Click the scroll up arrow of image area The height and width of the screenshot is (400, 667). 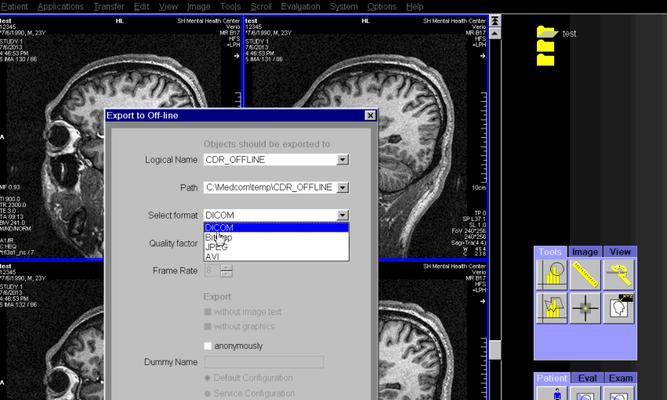(495, 33)
